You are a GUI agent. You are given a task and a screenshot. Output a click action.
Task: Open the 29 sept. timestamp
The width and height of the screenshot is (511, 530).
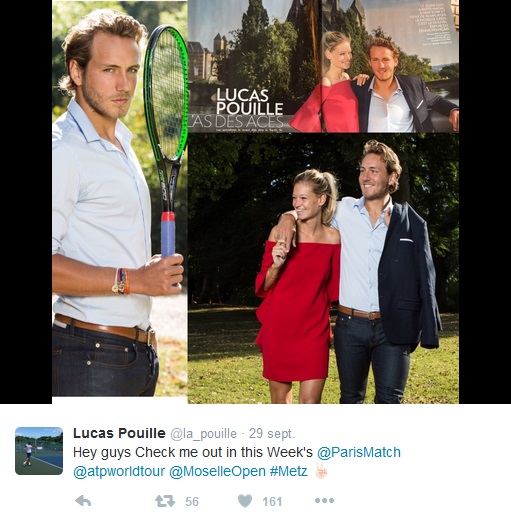(x=272, y=434)
